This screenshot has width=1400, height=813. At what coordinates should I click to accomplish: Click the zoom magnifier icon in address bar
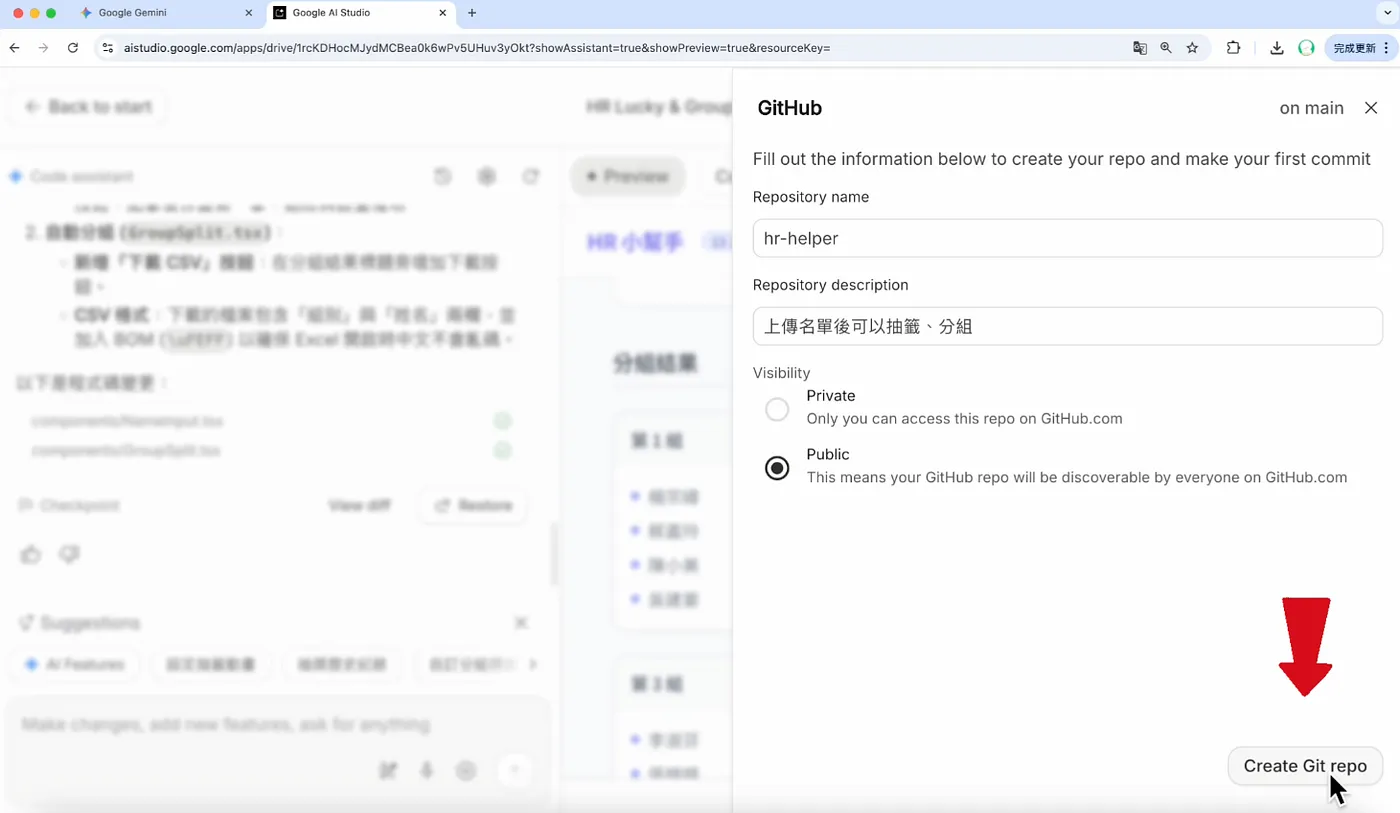[x=1166, y=48]
